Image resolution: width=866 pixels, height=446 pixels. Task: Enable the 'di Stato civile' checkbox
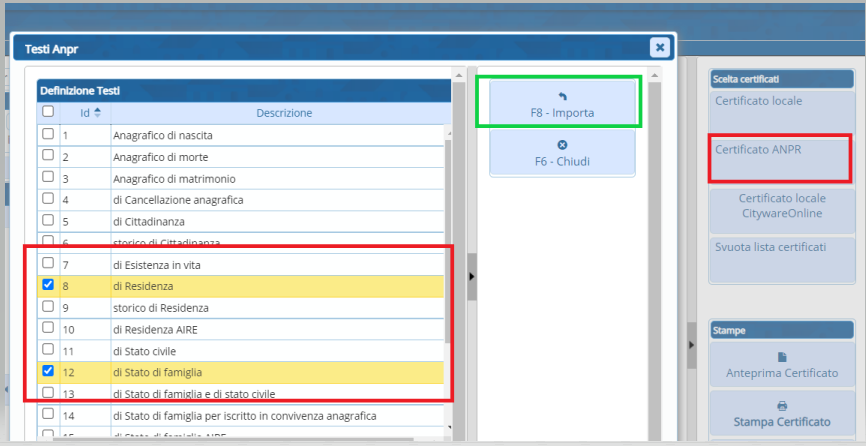click(48, 350)
